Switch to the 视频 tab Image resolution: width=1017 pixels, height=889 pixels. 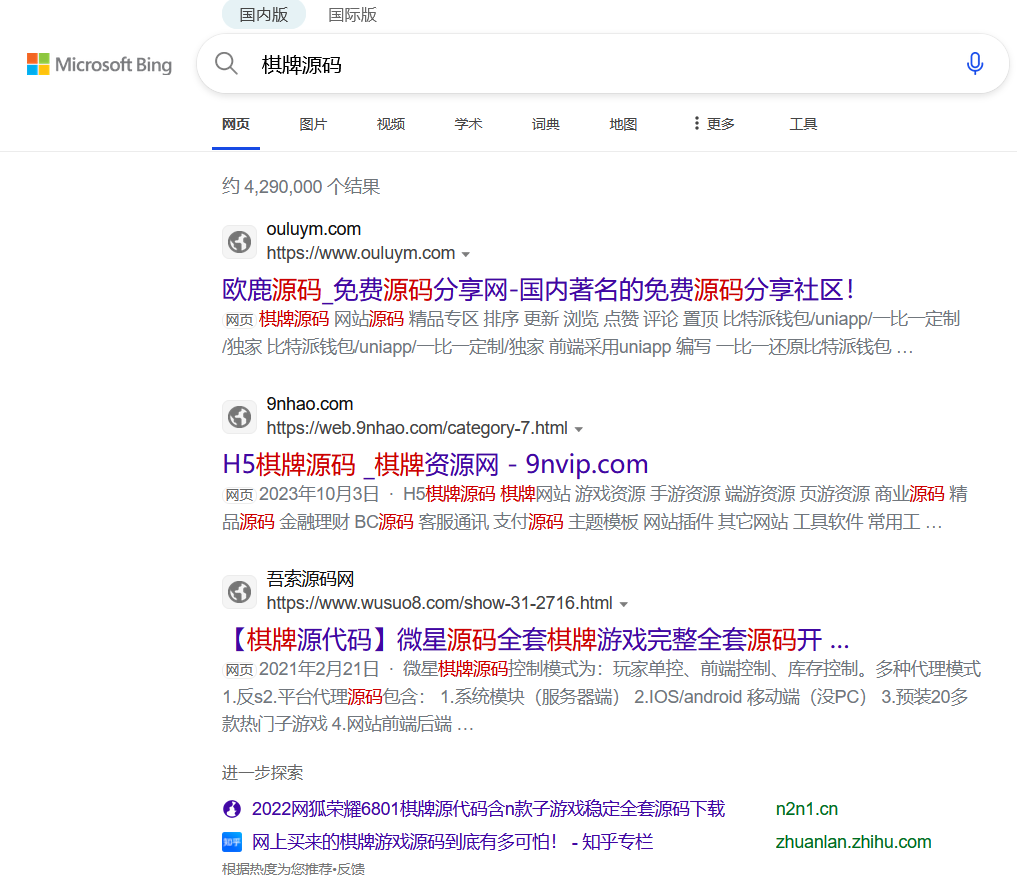[391, 124]
